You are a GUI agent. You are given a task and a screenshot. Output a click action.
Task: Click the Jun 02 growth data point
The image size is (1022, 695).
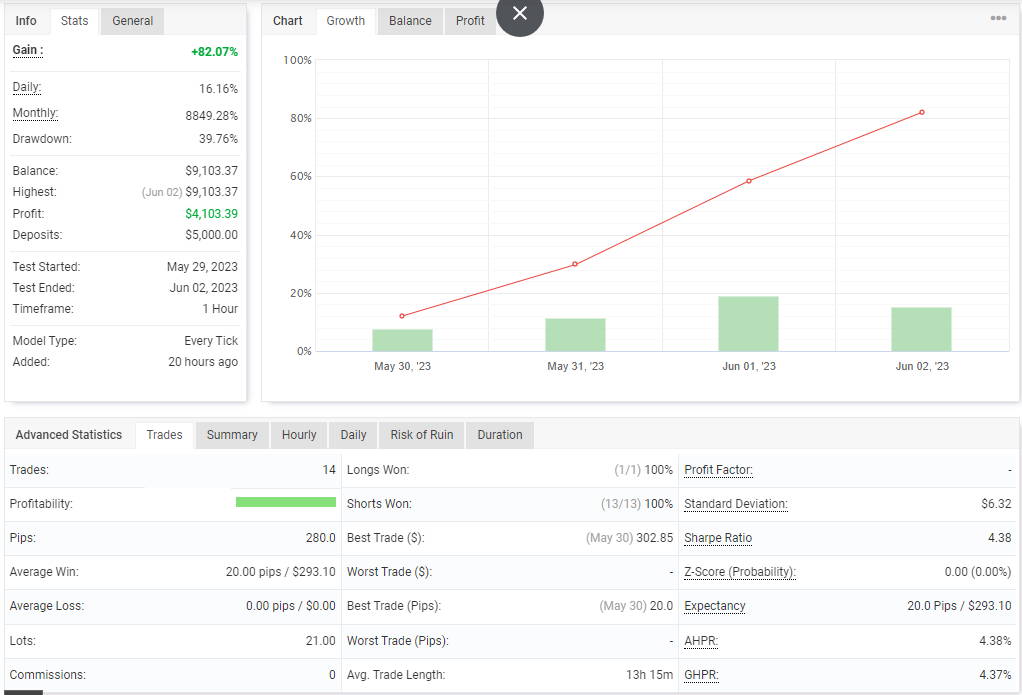[922, 112]
